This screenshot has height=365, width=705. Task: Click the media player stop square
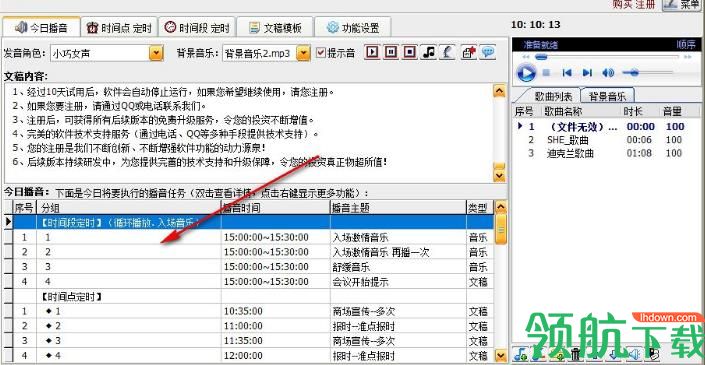[546, 72]
